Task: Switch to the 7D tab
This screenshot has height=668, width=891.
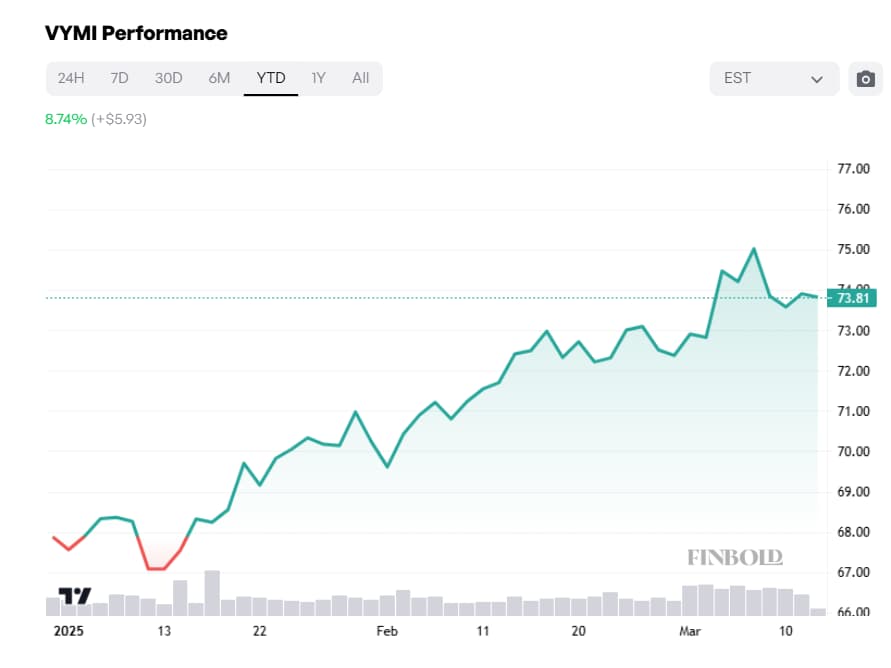Action: (x=119, y=77)
